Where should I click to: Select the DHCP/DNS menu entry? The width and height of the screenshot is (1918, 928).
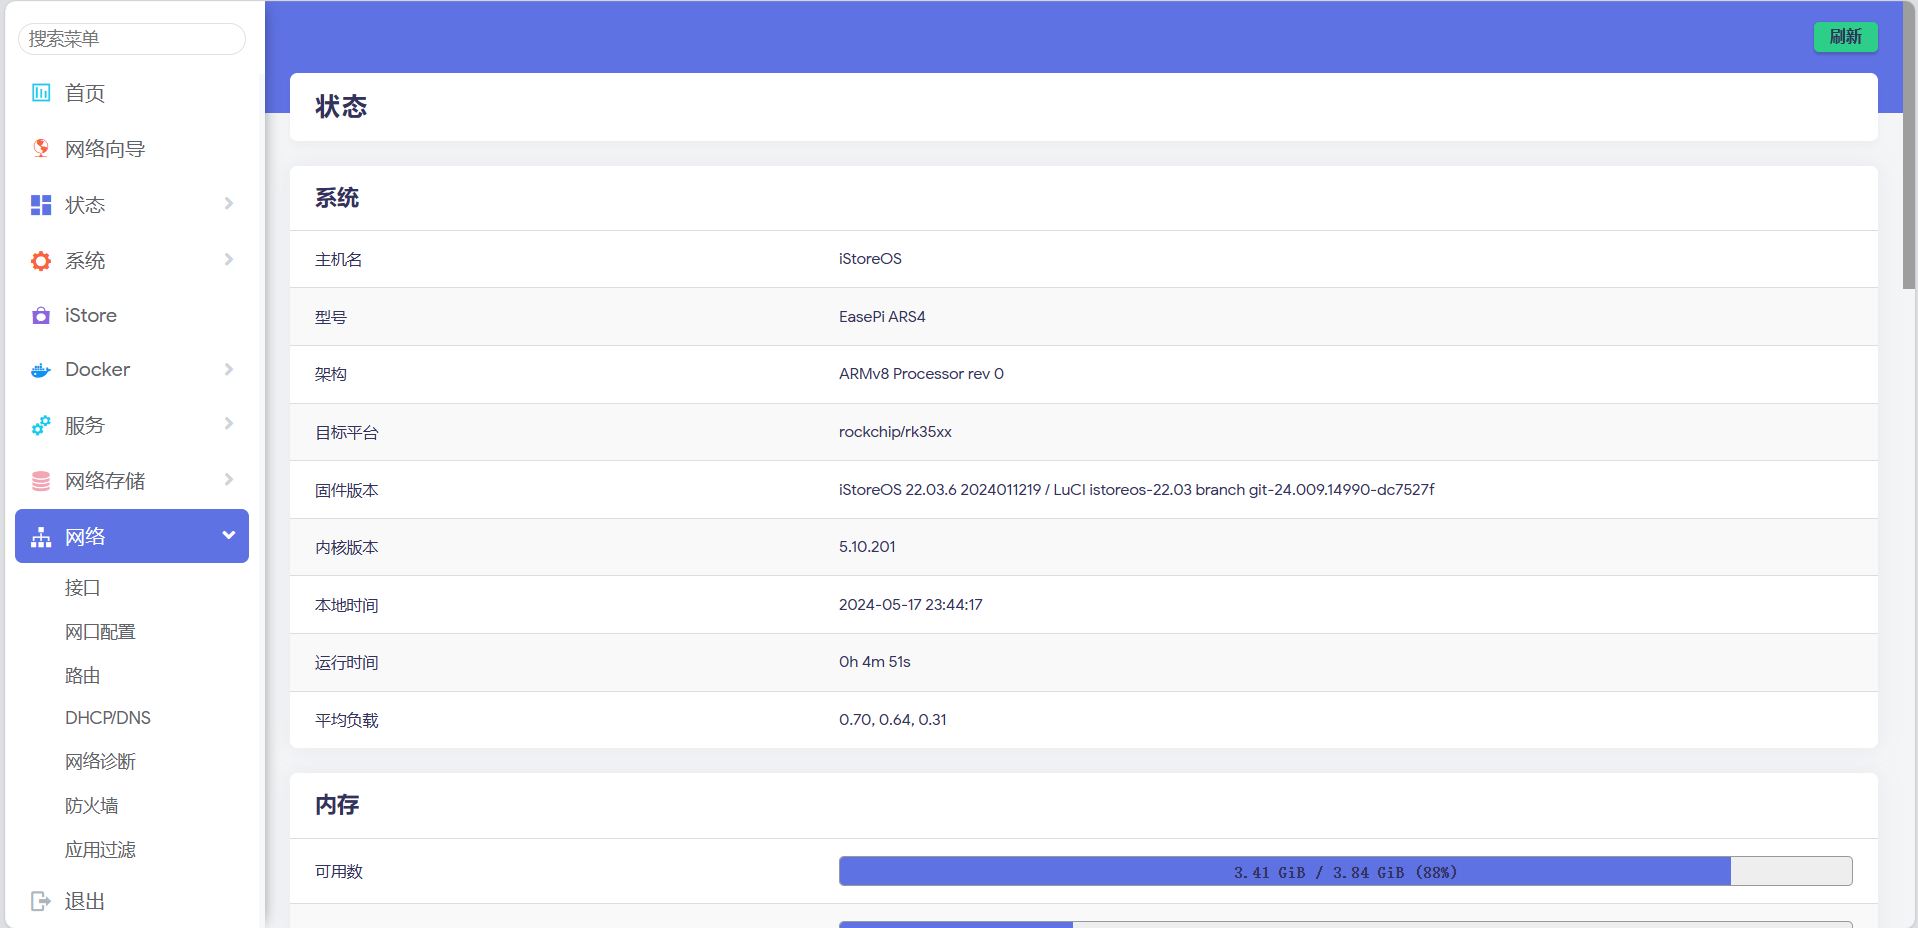coord(108,718)
